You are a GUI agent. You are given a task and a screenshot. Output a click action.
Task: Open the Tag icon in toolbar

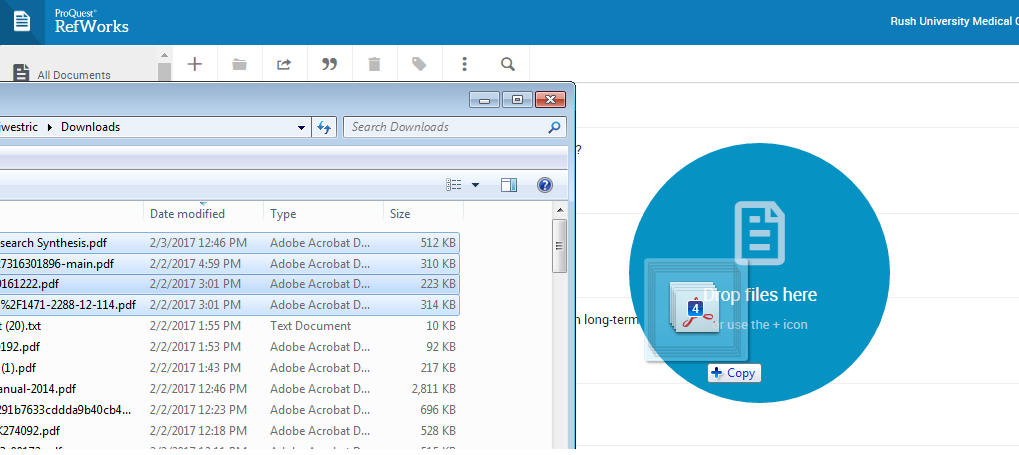coord(419,64)
